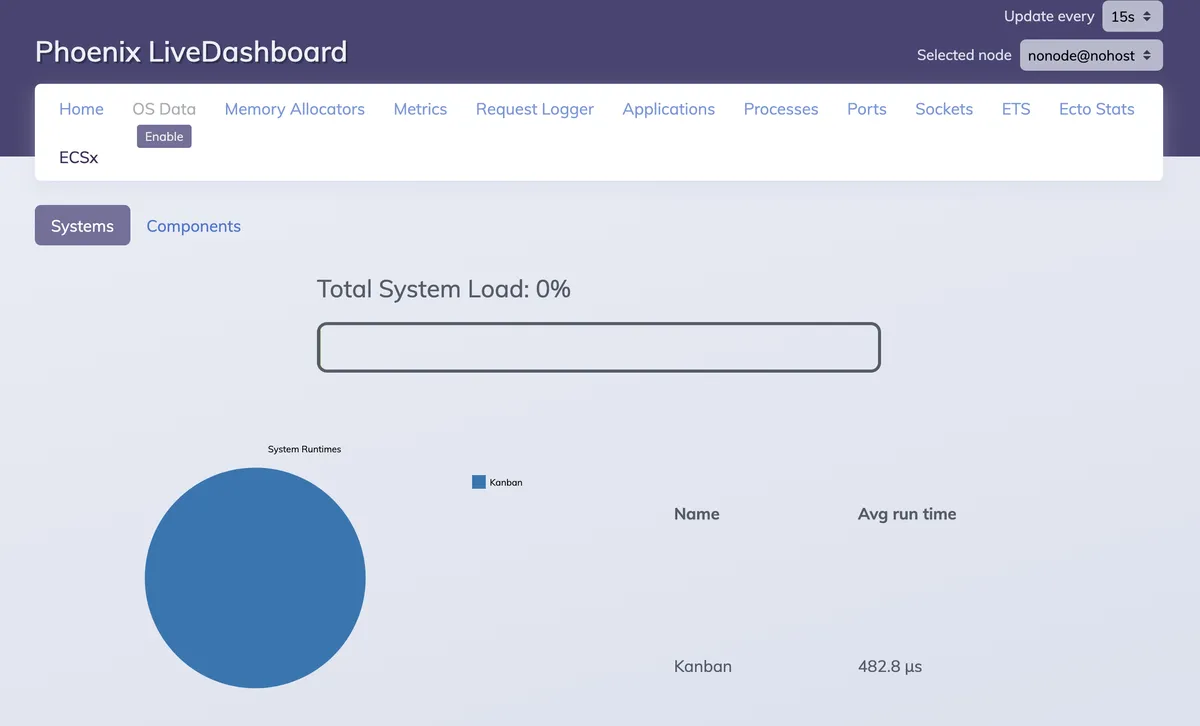
Task: Open the ECSx dashboard tab
Action: [x=78, y=157]
